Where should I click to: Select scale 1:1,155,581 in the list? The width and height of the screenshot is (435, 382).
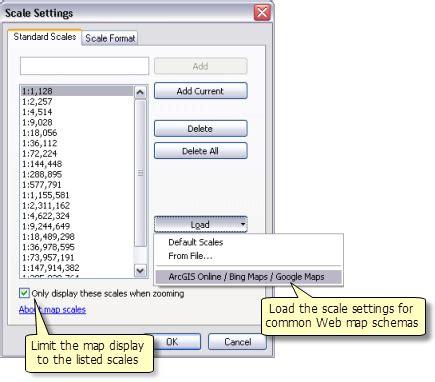pyautogui.click(x=77, y=195)
